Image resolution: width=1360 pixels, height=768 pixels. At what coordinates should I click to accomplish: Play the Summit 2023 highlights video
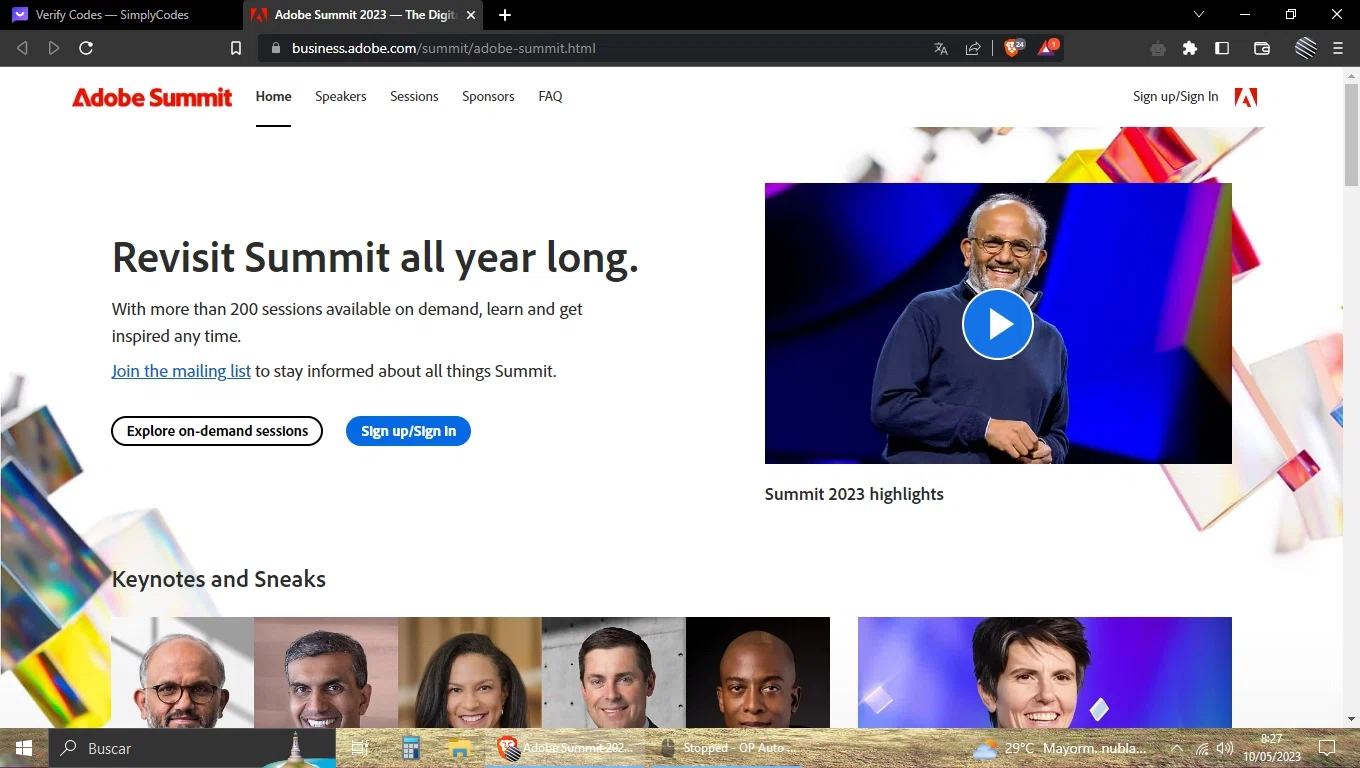997,324
